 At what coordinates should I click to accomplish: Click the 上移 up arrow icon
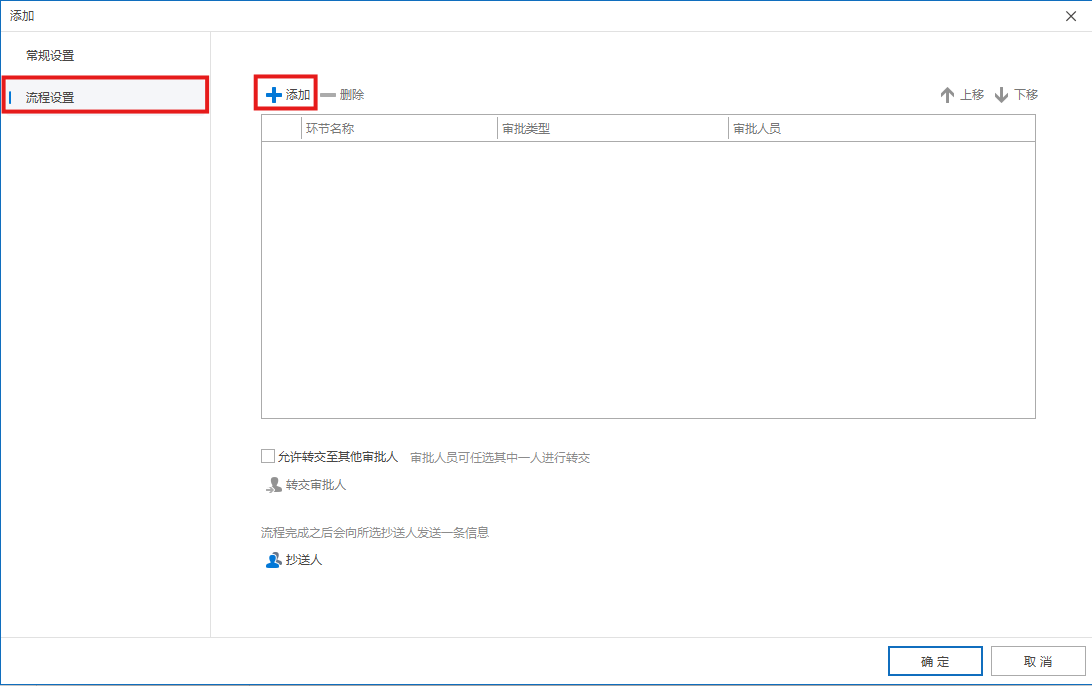point(947,94)
